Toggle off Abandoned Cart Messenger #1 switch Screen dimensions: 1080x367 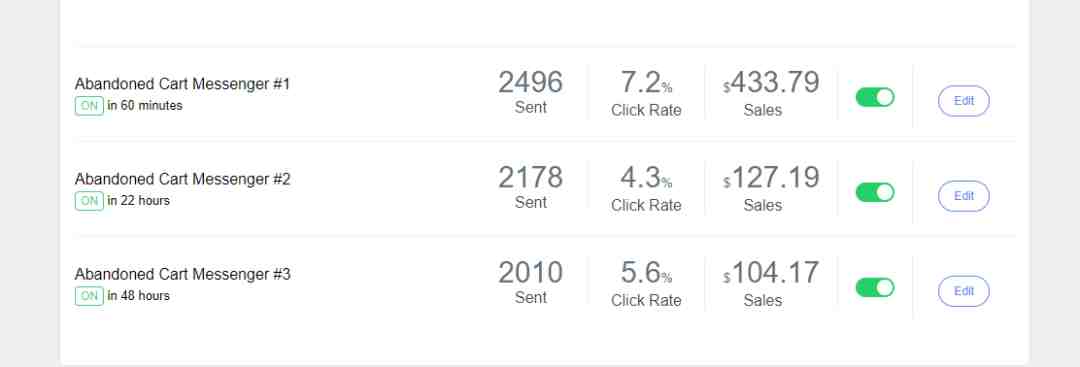(x=875, y=97)
